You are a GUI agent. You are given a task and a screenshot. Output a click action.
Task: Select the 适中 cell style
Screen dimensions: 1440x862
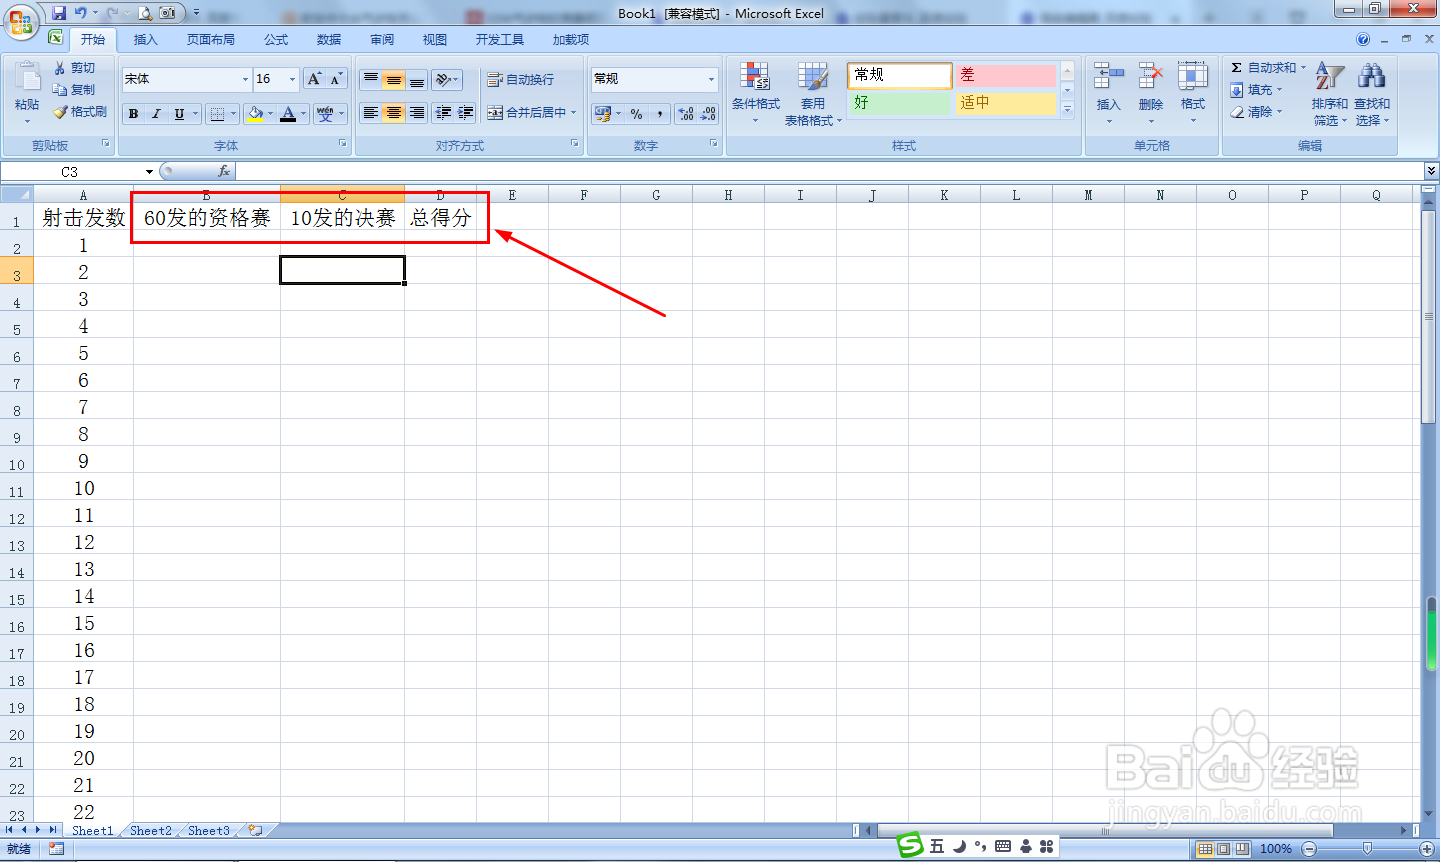1005,103
